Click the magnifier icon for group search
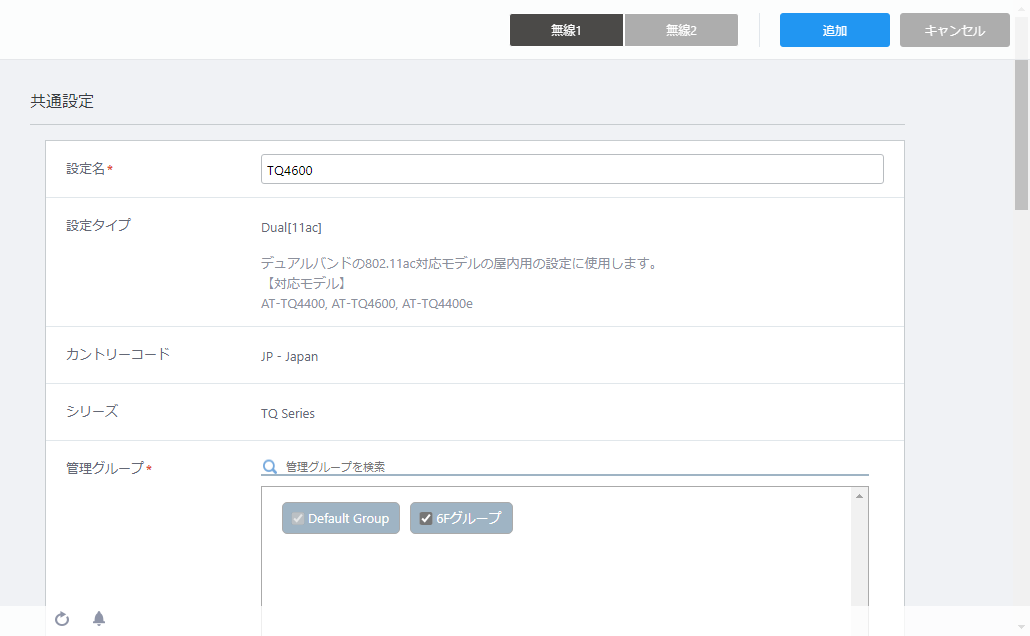 coord(269,466)
